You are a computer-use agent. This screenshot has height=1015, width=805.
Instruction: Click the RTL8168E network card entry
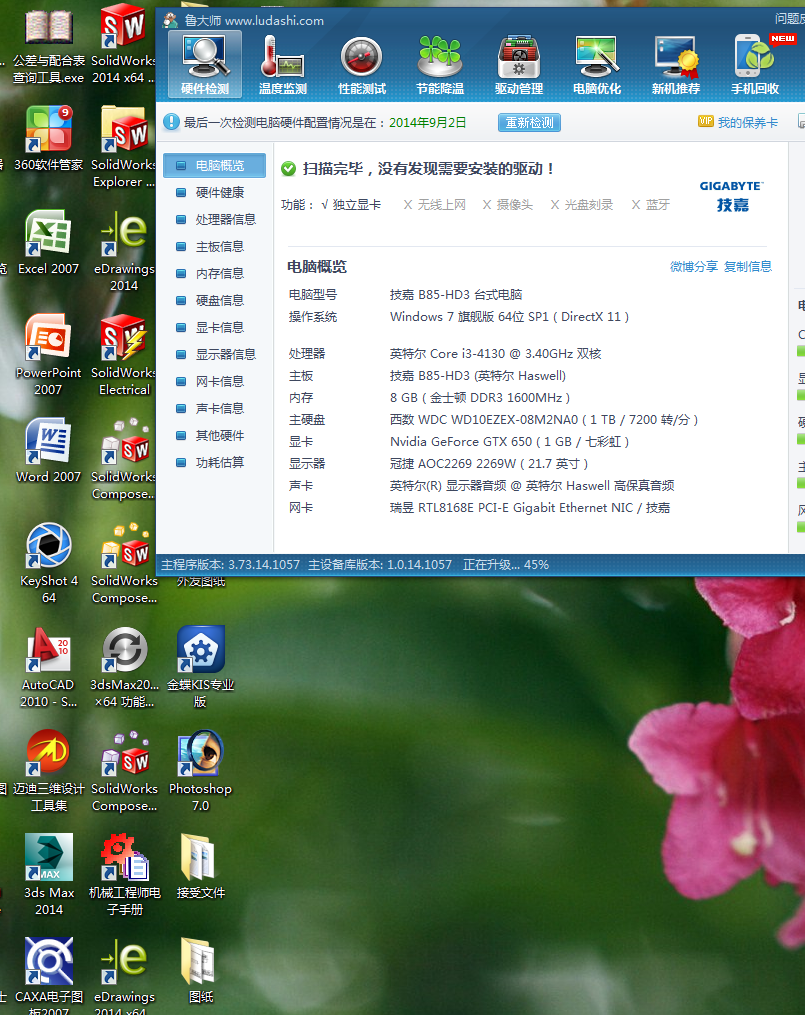coord(529,508)
